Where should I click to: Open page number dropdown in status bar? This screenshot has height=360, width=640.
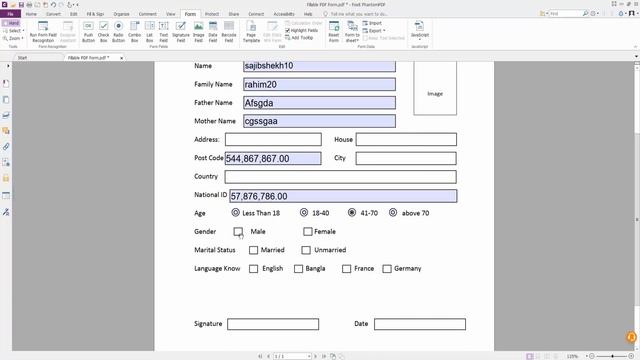pyautogui.click(x=309, y=356)
